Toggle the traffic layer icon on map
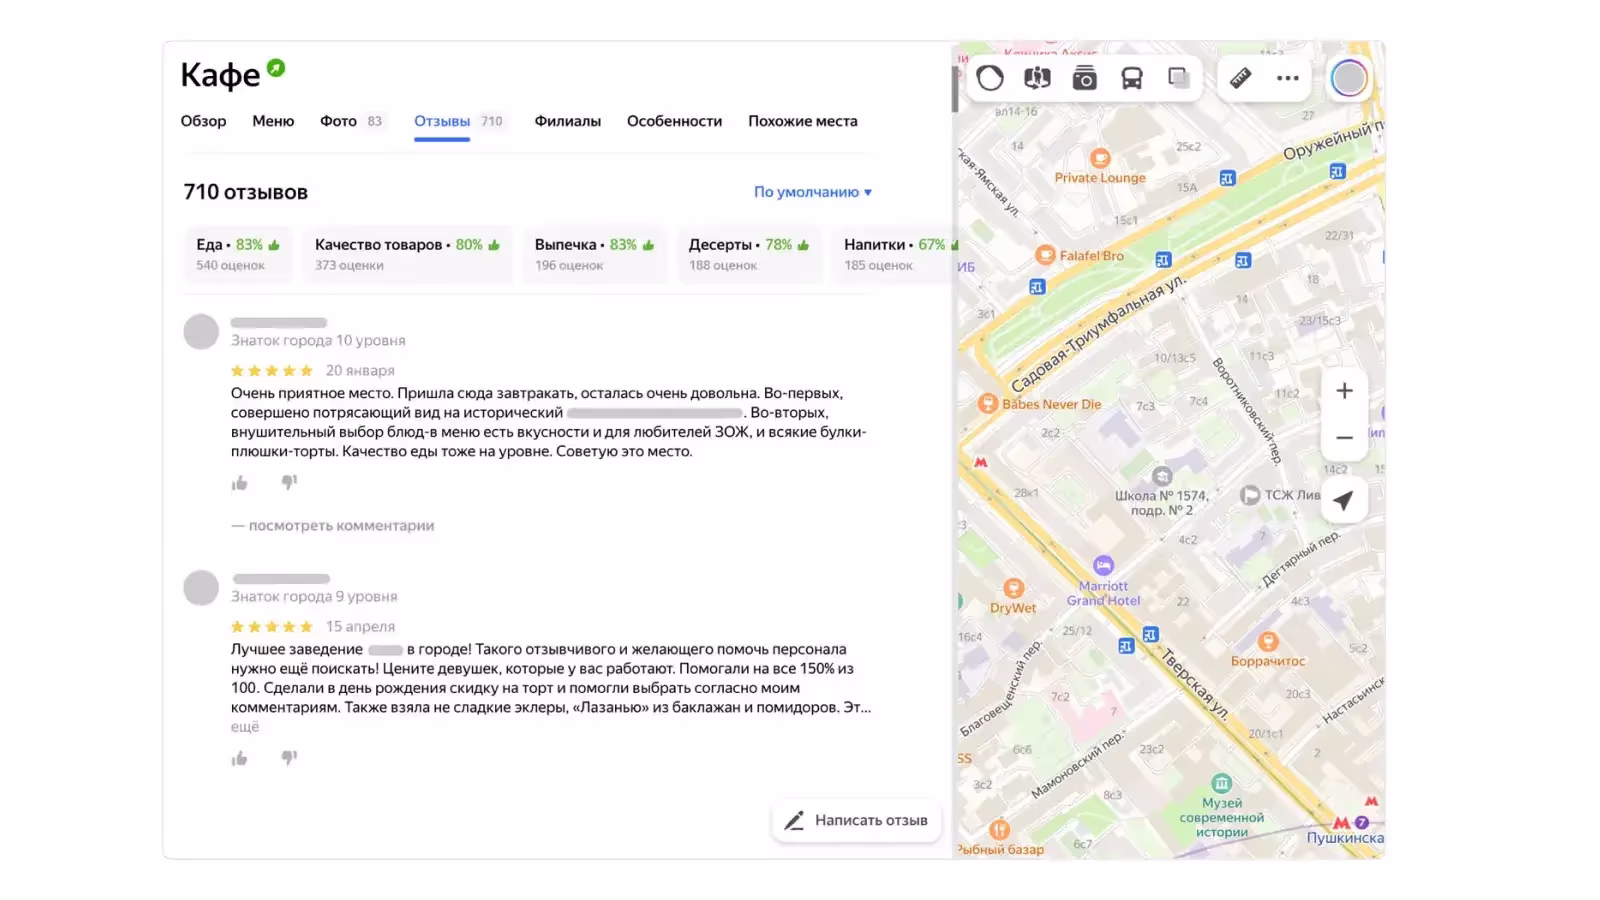Screen dimensions: 1600x900 [x=990, y=78]
